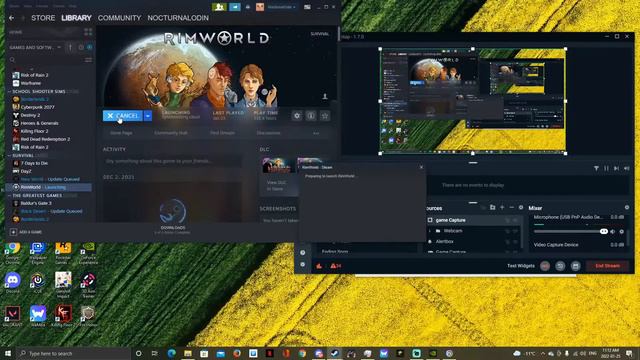
Task: Add a source folder in Sources
Action: point(492,208)
